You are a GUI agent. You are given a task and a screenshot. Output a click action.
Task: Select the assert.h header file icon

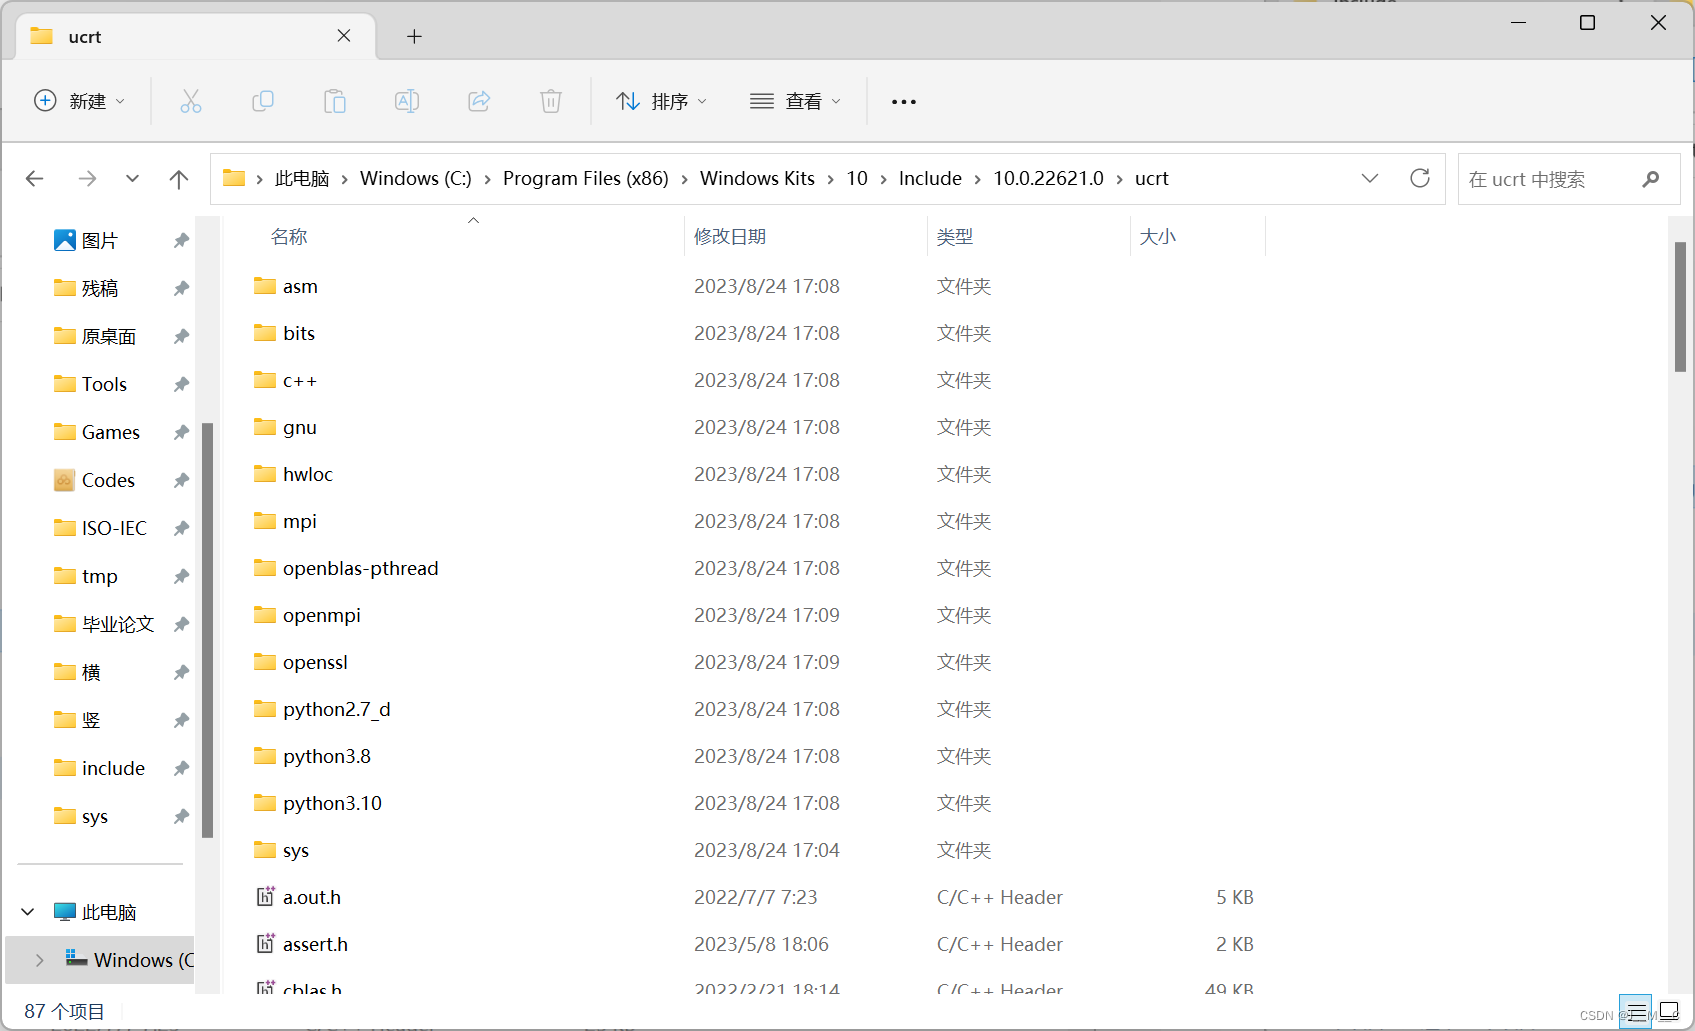tap(265, 944)
